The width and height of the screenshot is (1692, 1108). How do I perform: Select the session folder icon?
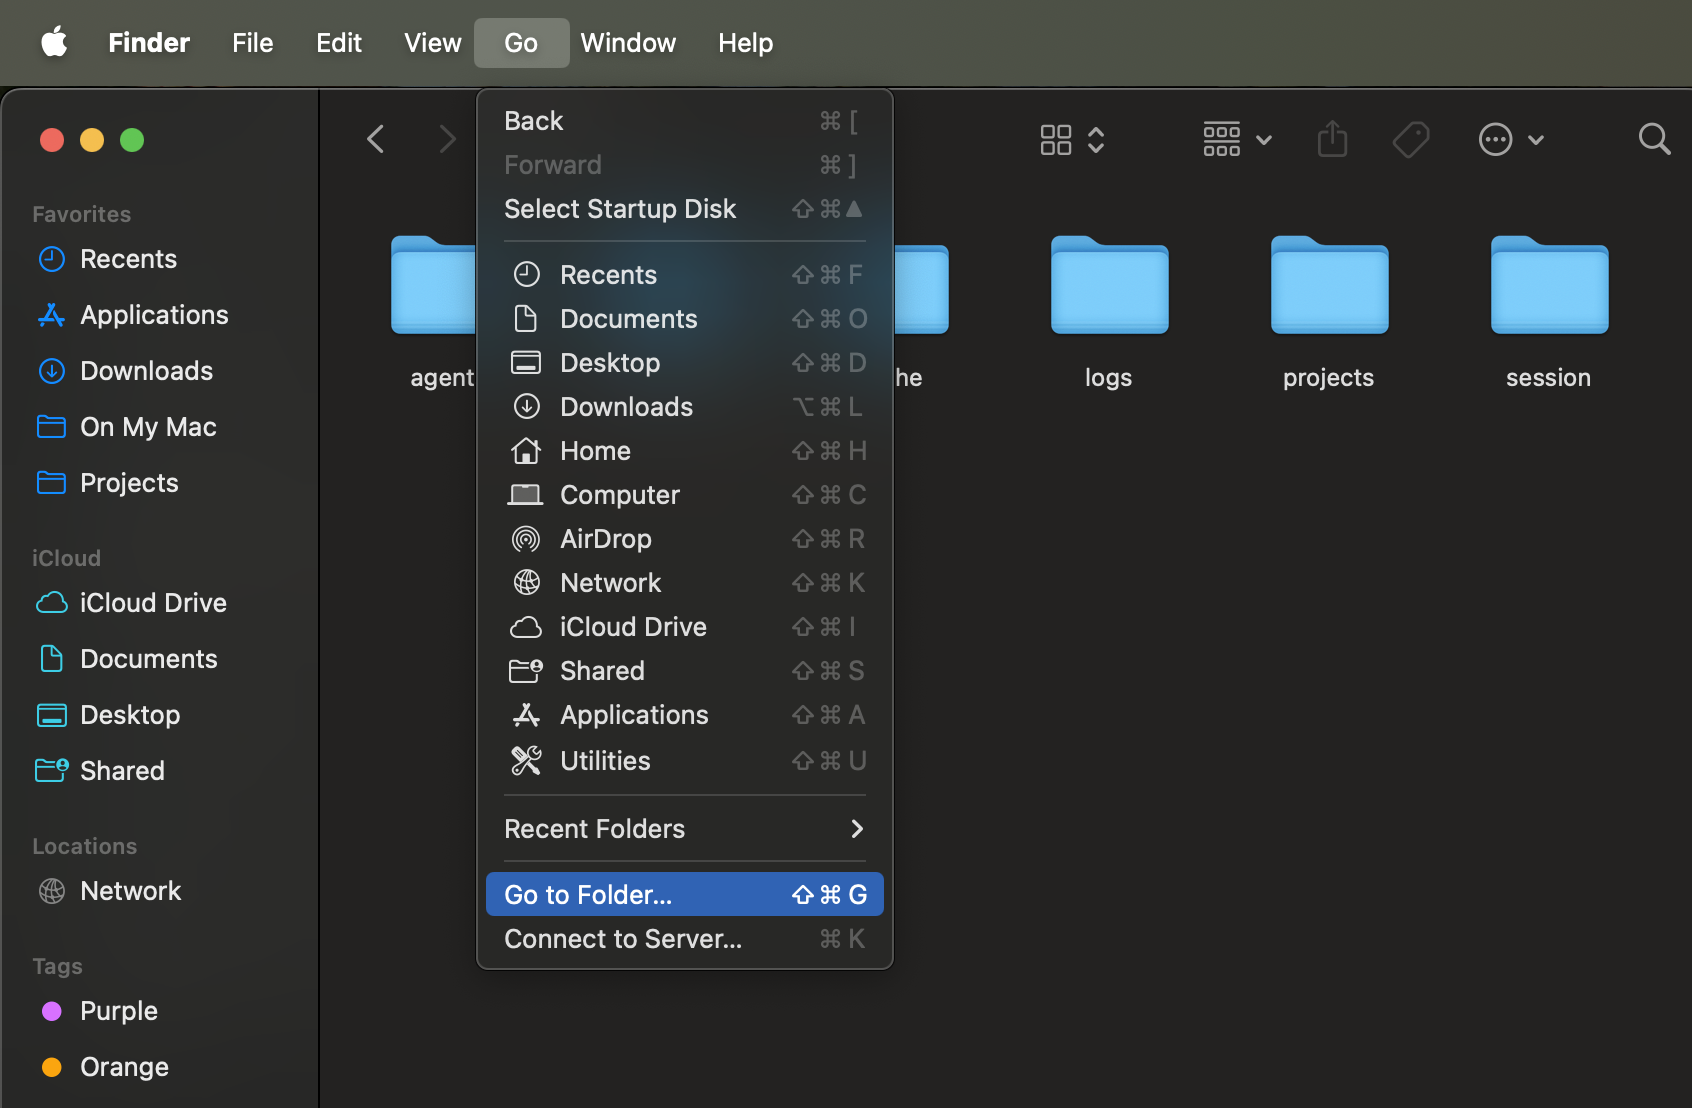(1549, 287)
